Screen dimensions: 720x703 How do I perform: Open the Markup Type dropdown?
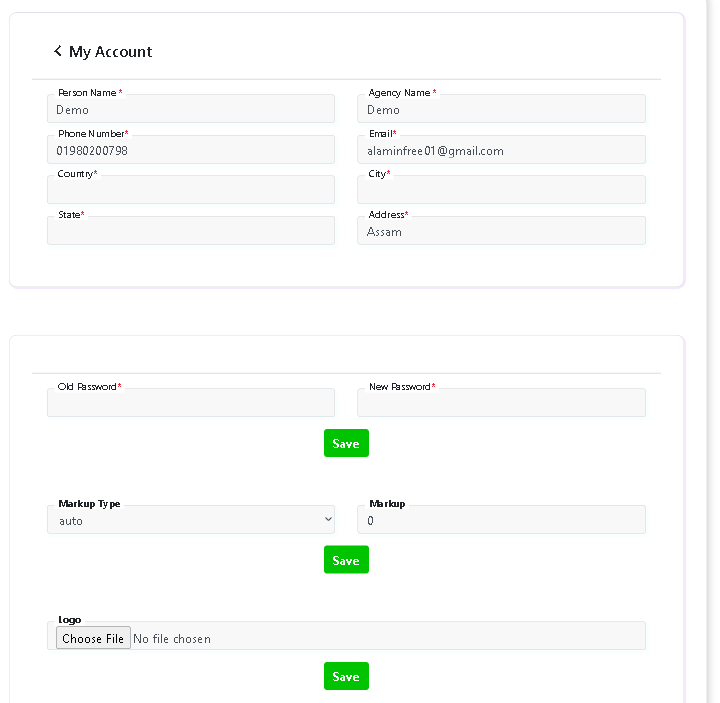tap(190, 520)
